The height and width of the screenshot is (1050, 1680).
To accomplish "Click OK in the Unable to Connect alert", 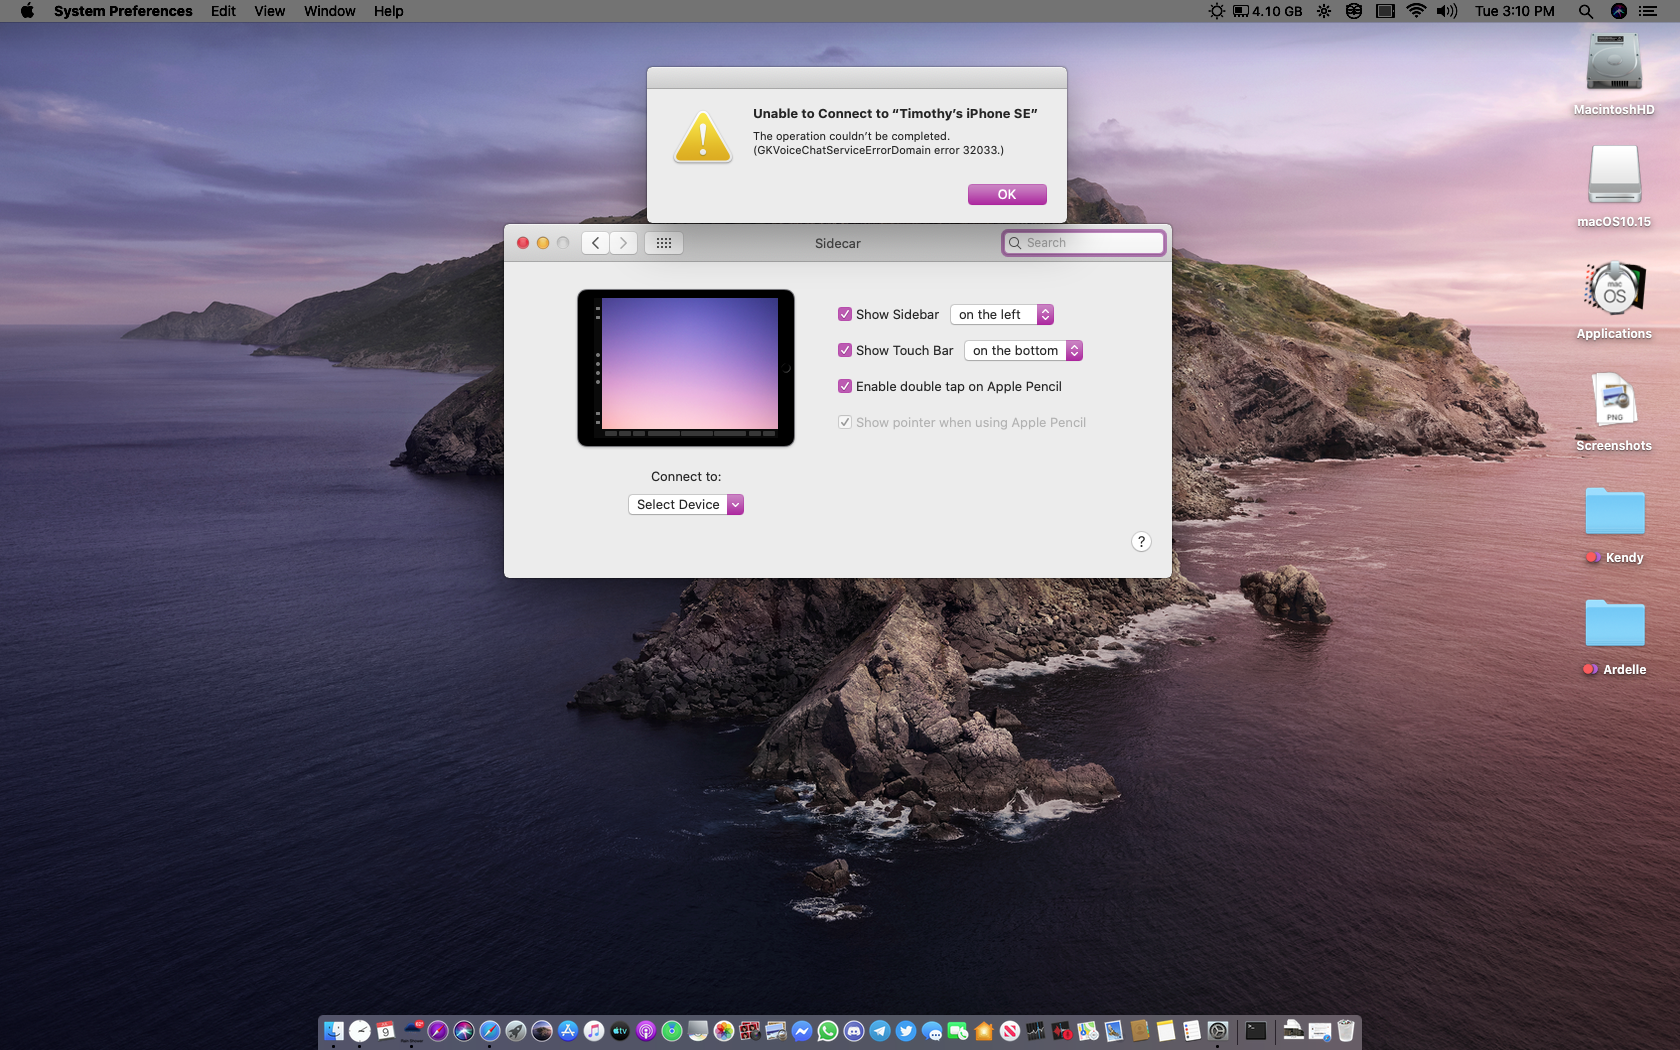I will 1007,194.
